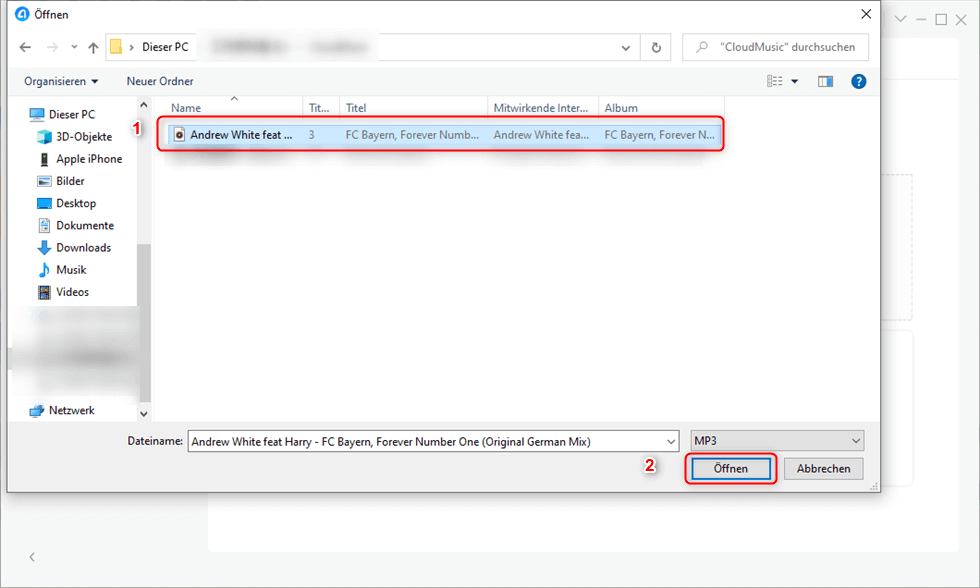Click artist cell 'Andrew White fea...'

click(541, 135)
